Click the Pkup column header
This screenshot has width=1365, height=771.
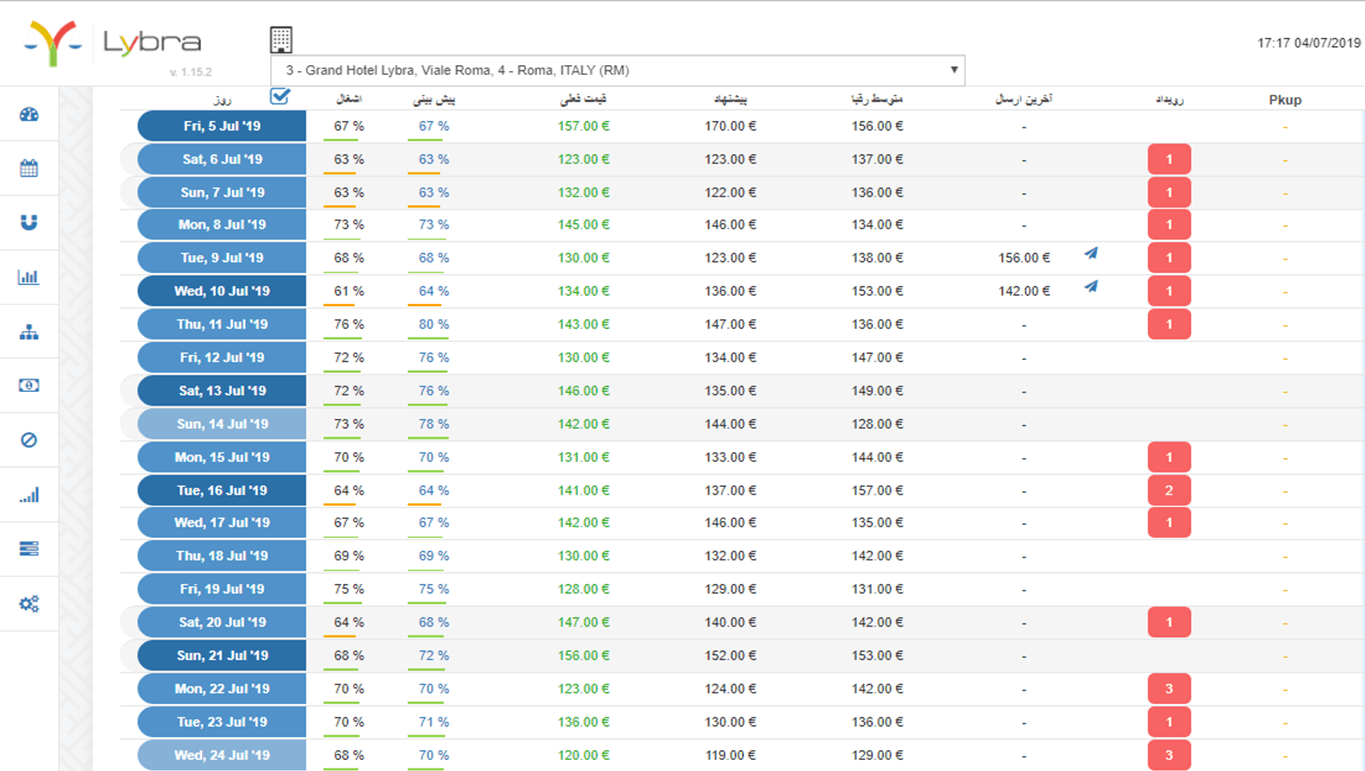click(x=1285, y=100)
